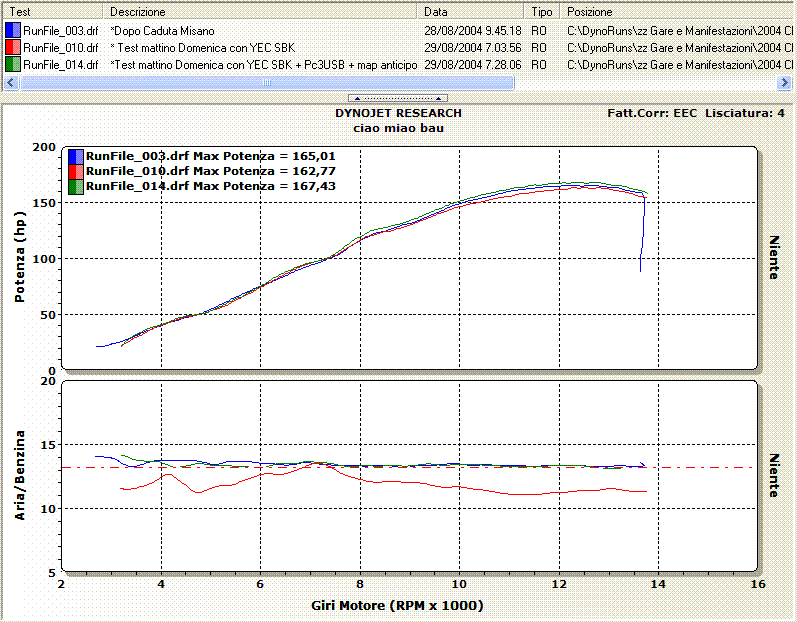Image resolution: width=797 pixels, height=622 pixels.
Task: Click legend text 'RunFile_003.drf Max Potenza = 165,01'
Action: point(210,156)
